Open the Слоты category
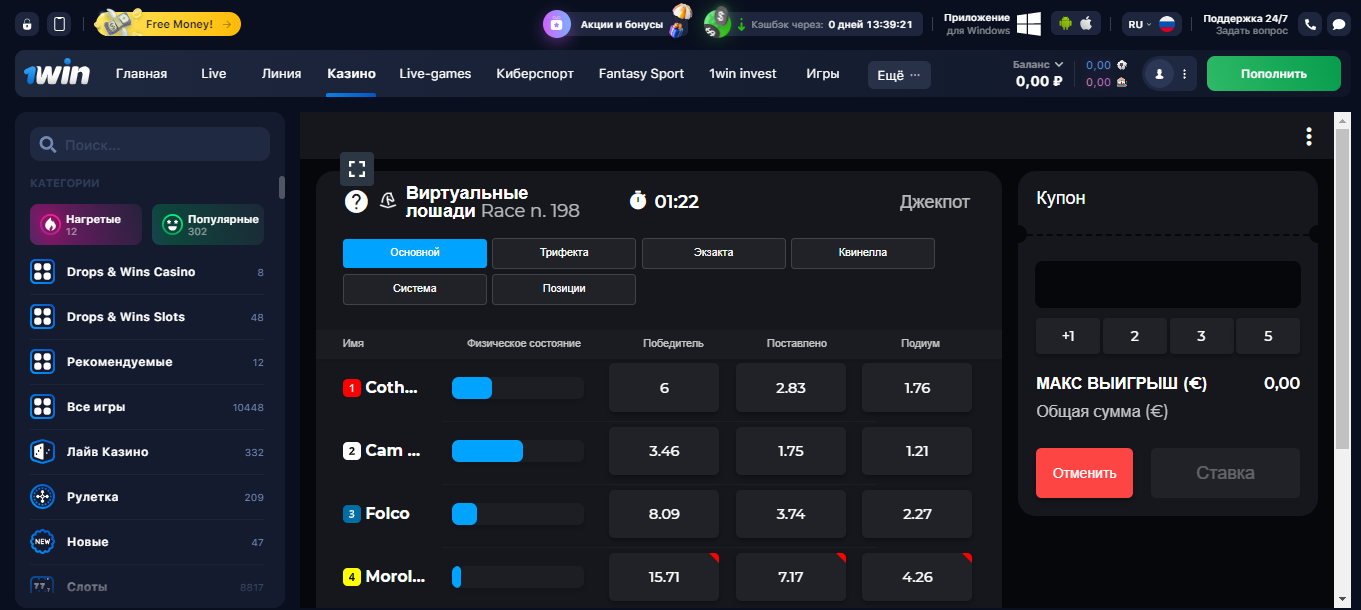The height and width of the screenshot is (610, 1361). click(x=147, y=587)
